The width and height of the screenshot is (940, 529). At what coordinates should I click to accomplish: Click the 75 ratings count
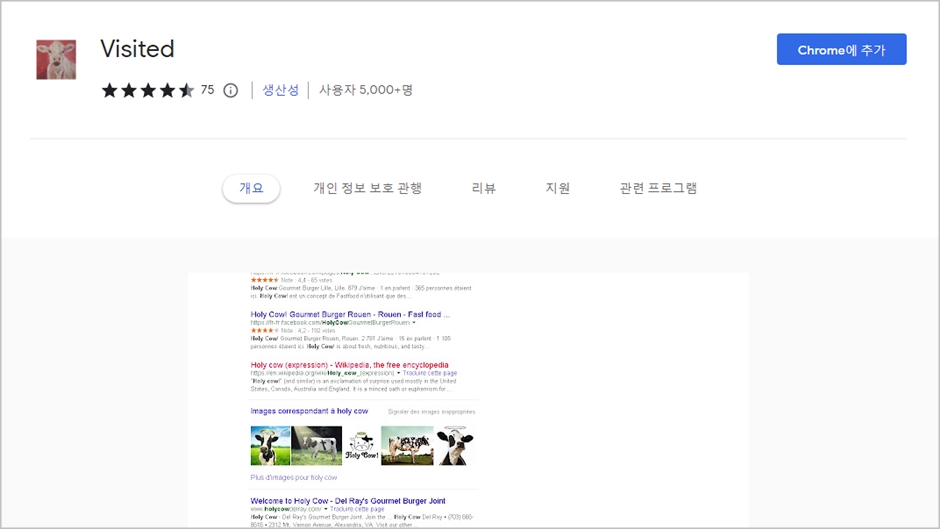[207, 90]
